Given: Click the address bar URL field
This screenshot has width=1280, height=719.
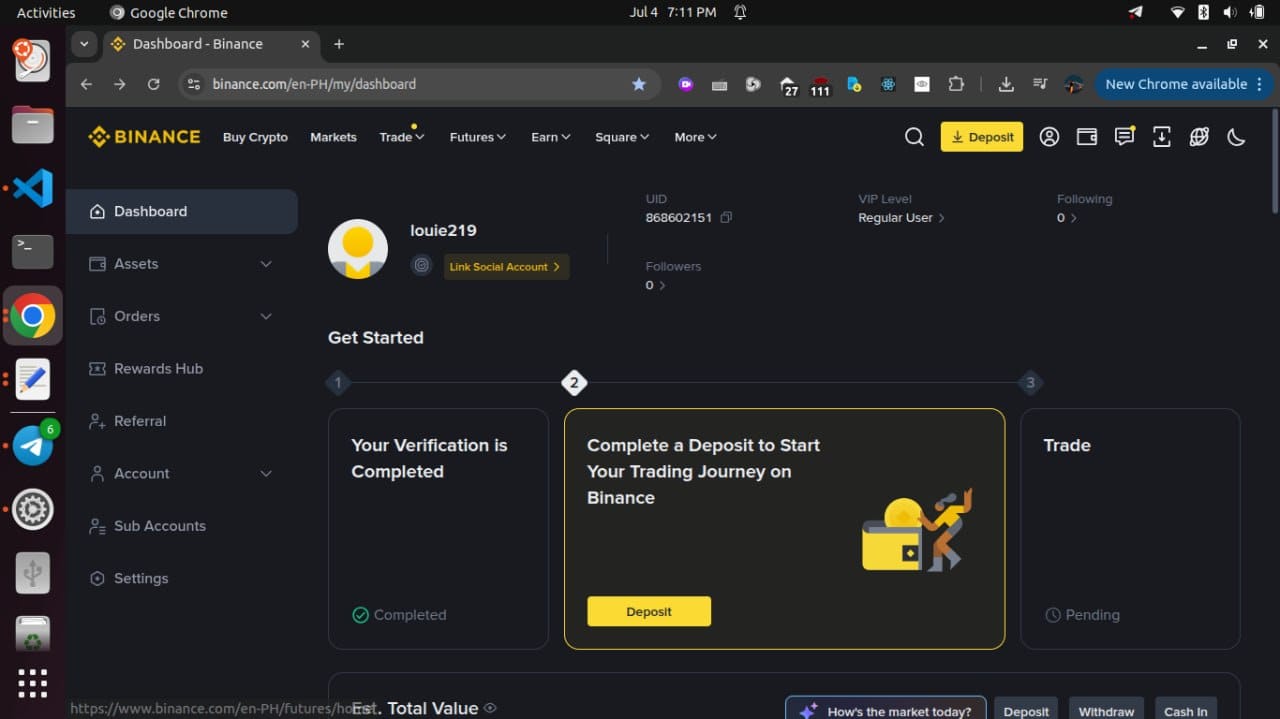Looking at the screenshot, I should tap(420, 84).
